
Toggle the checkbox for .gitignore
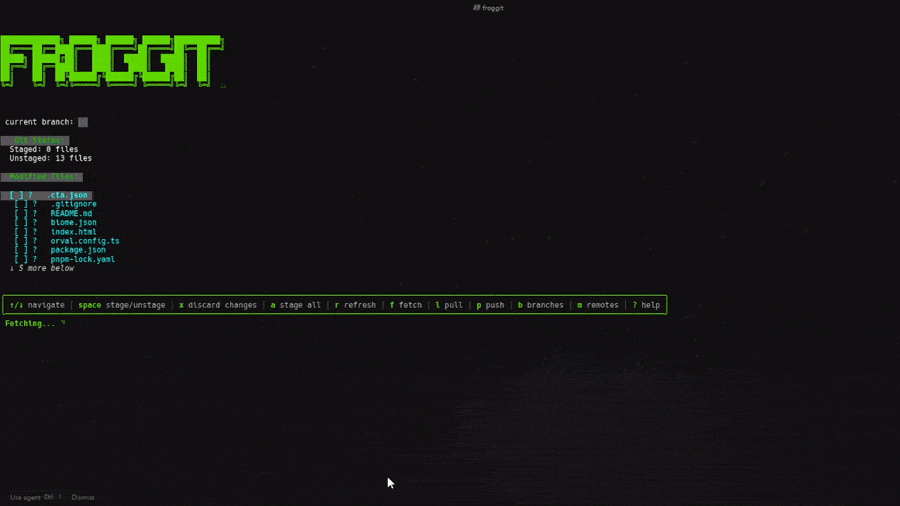[21, 204]
